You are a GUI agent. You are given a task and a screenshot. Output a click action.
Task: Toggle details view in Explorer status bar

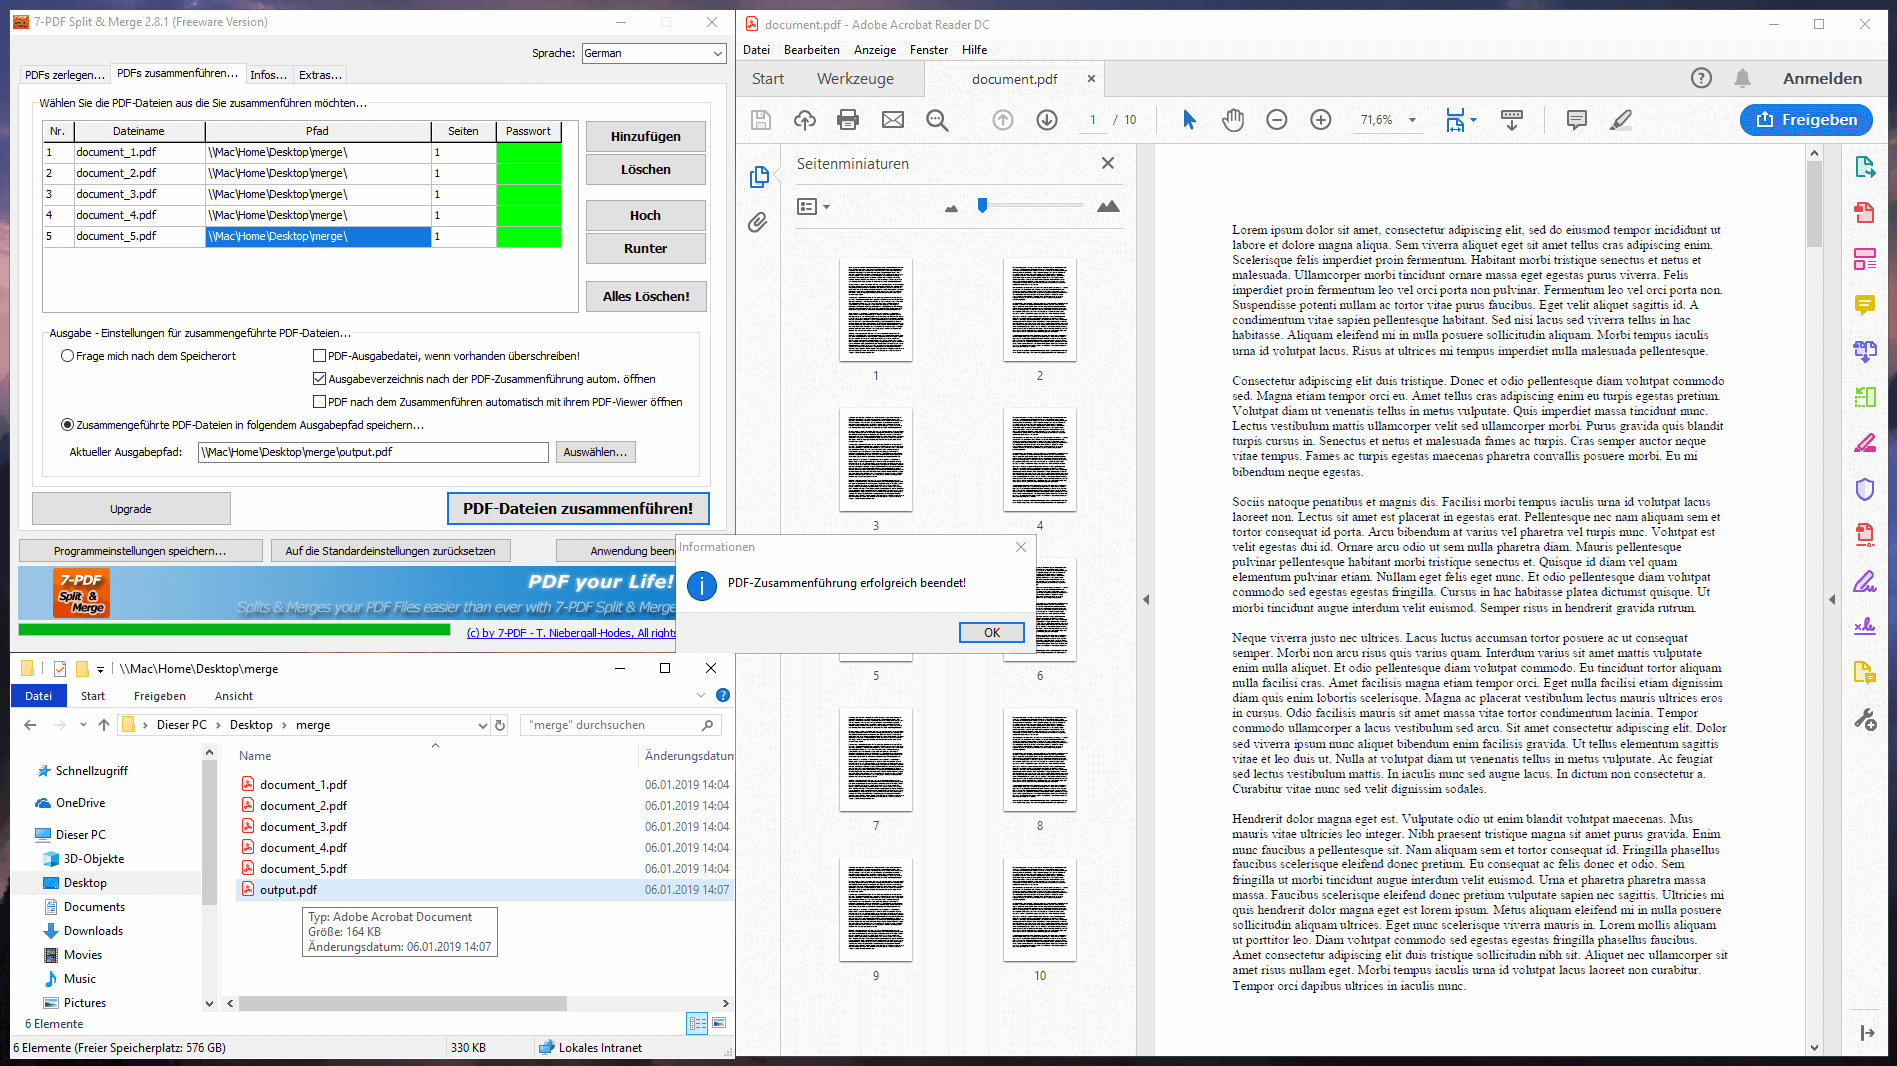pos(697,1023)
